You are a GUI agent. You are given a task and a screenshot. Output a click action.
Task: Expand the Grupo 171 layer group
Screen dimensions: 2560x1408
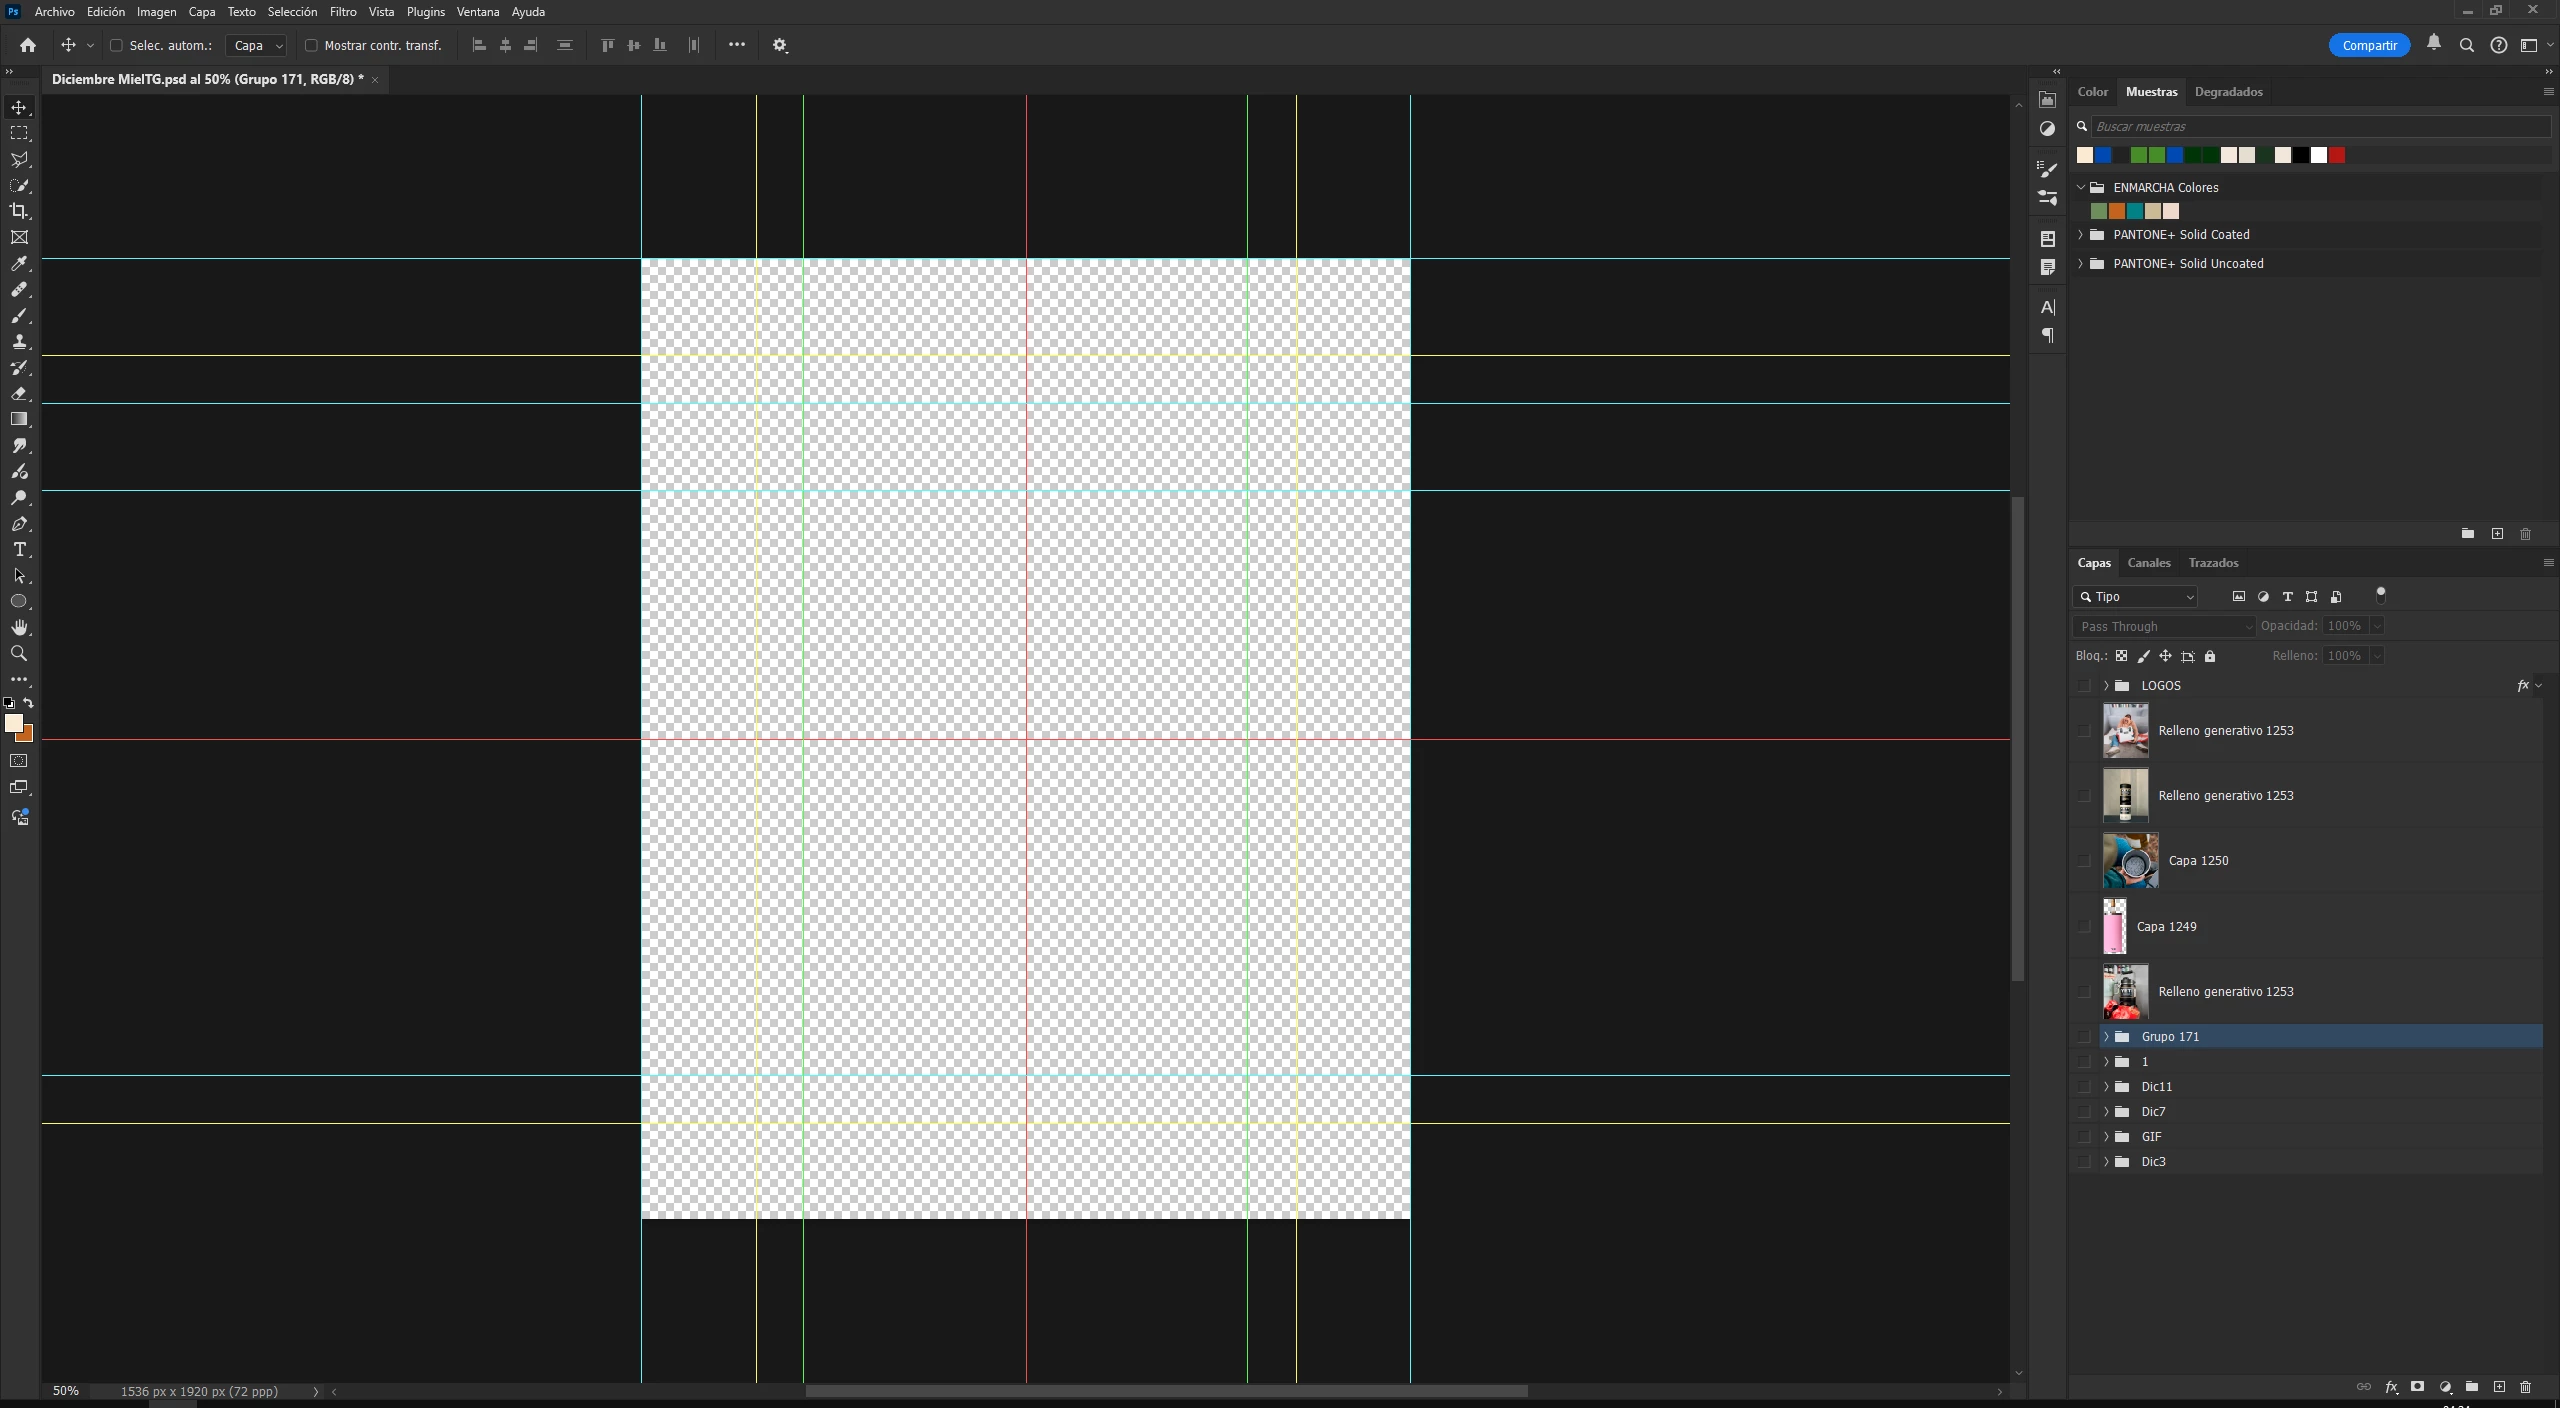tap(2106, 1037)
